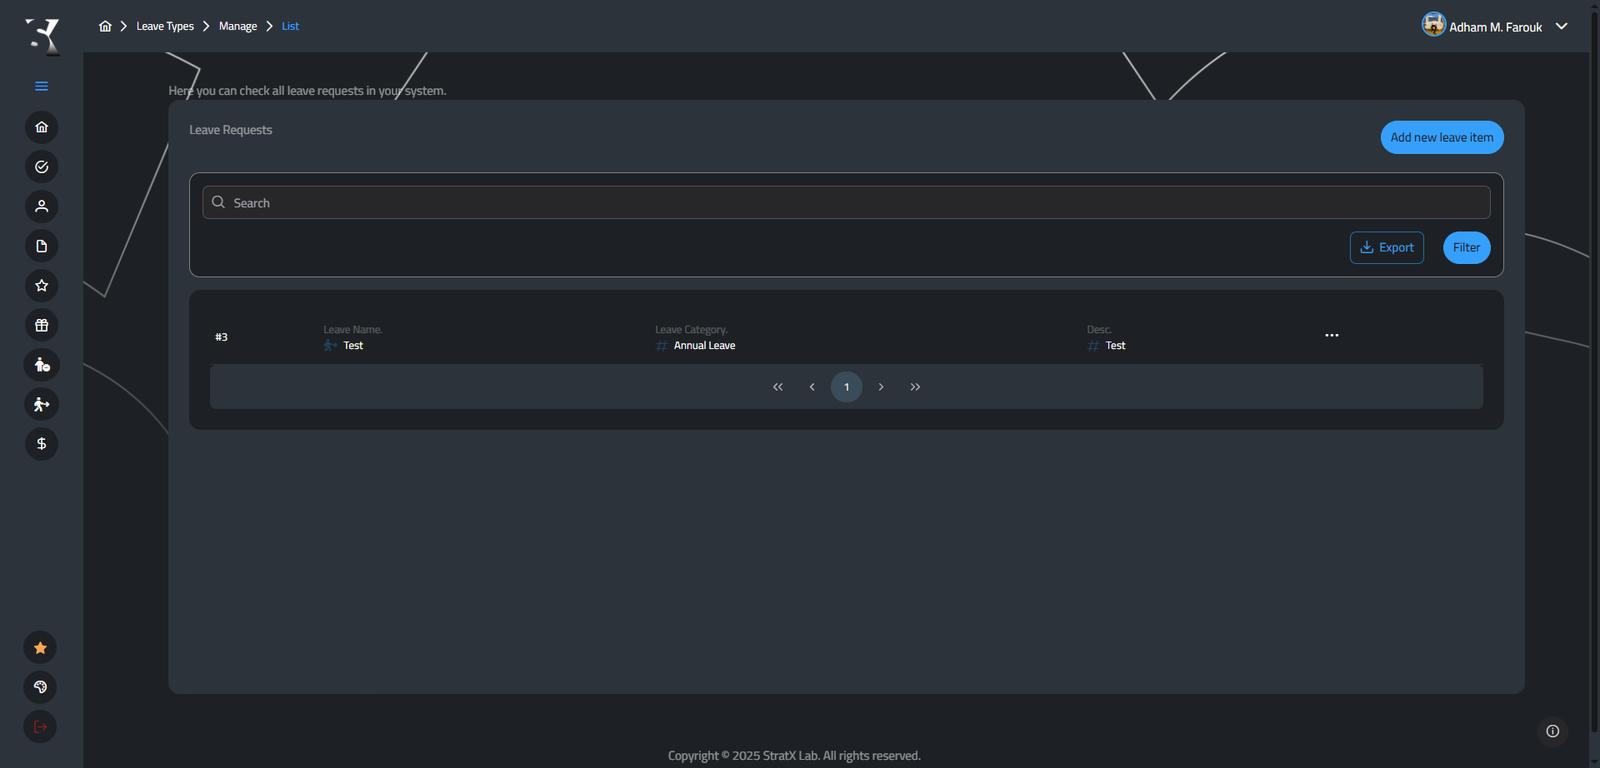Click the List breadcrumb
Viewport: 1600px width, 768px height.
(290, 26)
